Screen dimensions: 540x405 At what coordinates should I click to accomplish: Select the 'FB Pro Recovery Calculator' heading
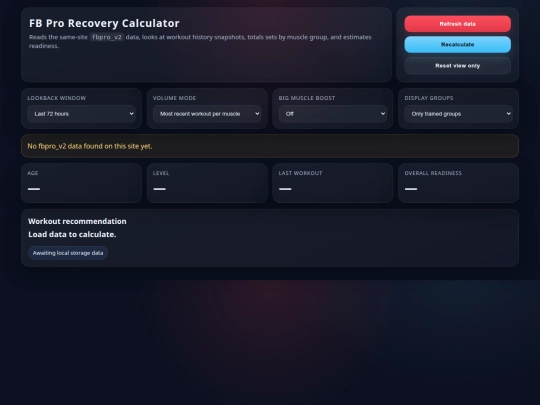[104, 23]
